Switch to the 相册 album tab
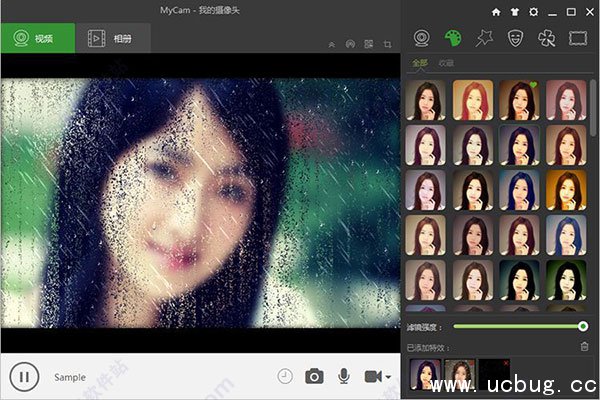The width and height of the screenshot is (600, 400). coord(113,39)
